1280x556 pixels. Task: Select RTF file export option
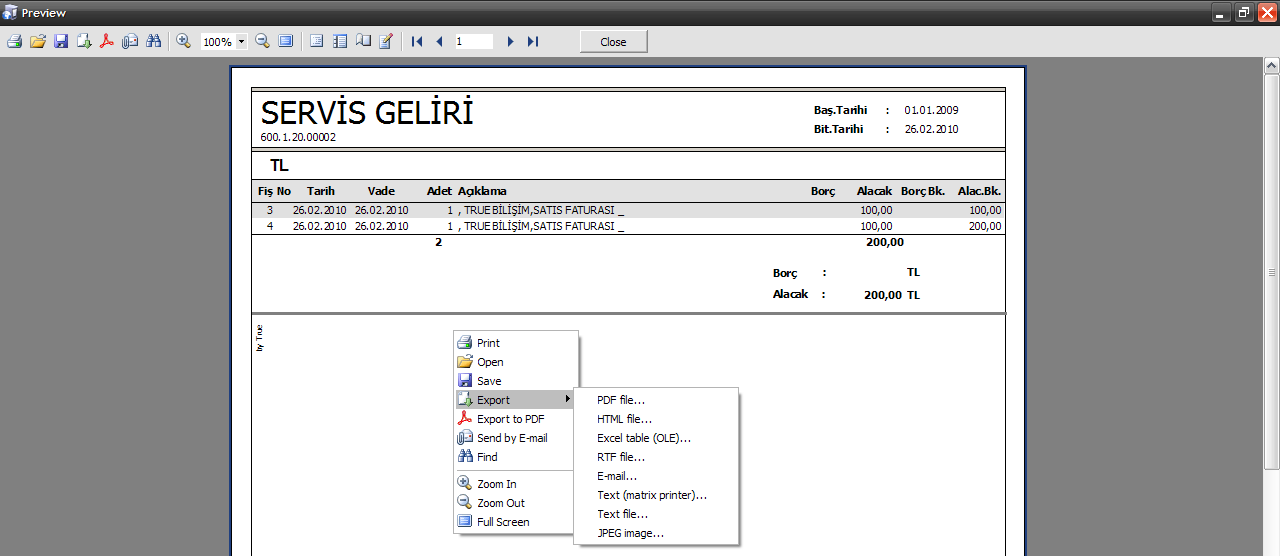click(x=620, y=457)
